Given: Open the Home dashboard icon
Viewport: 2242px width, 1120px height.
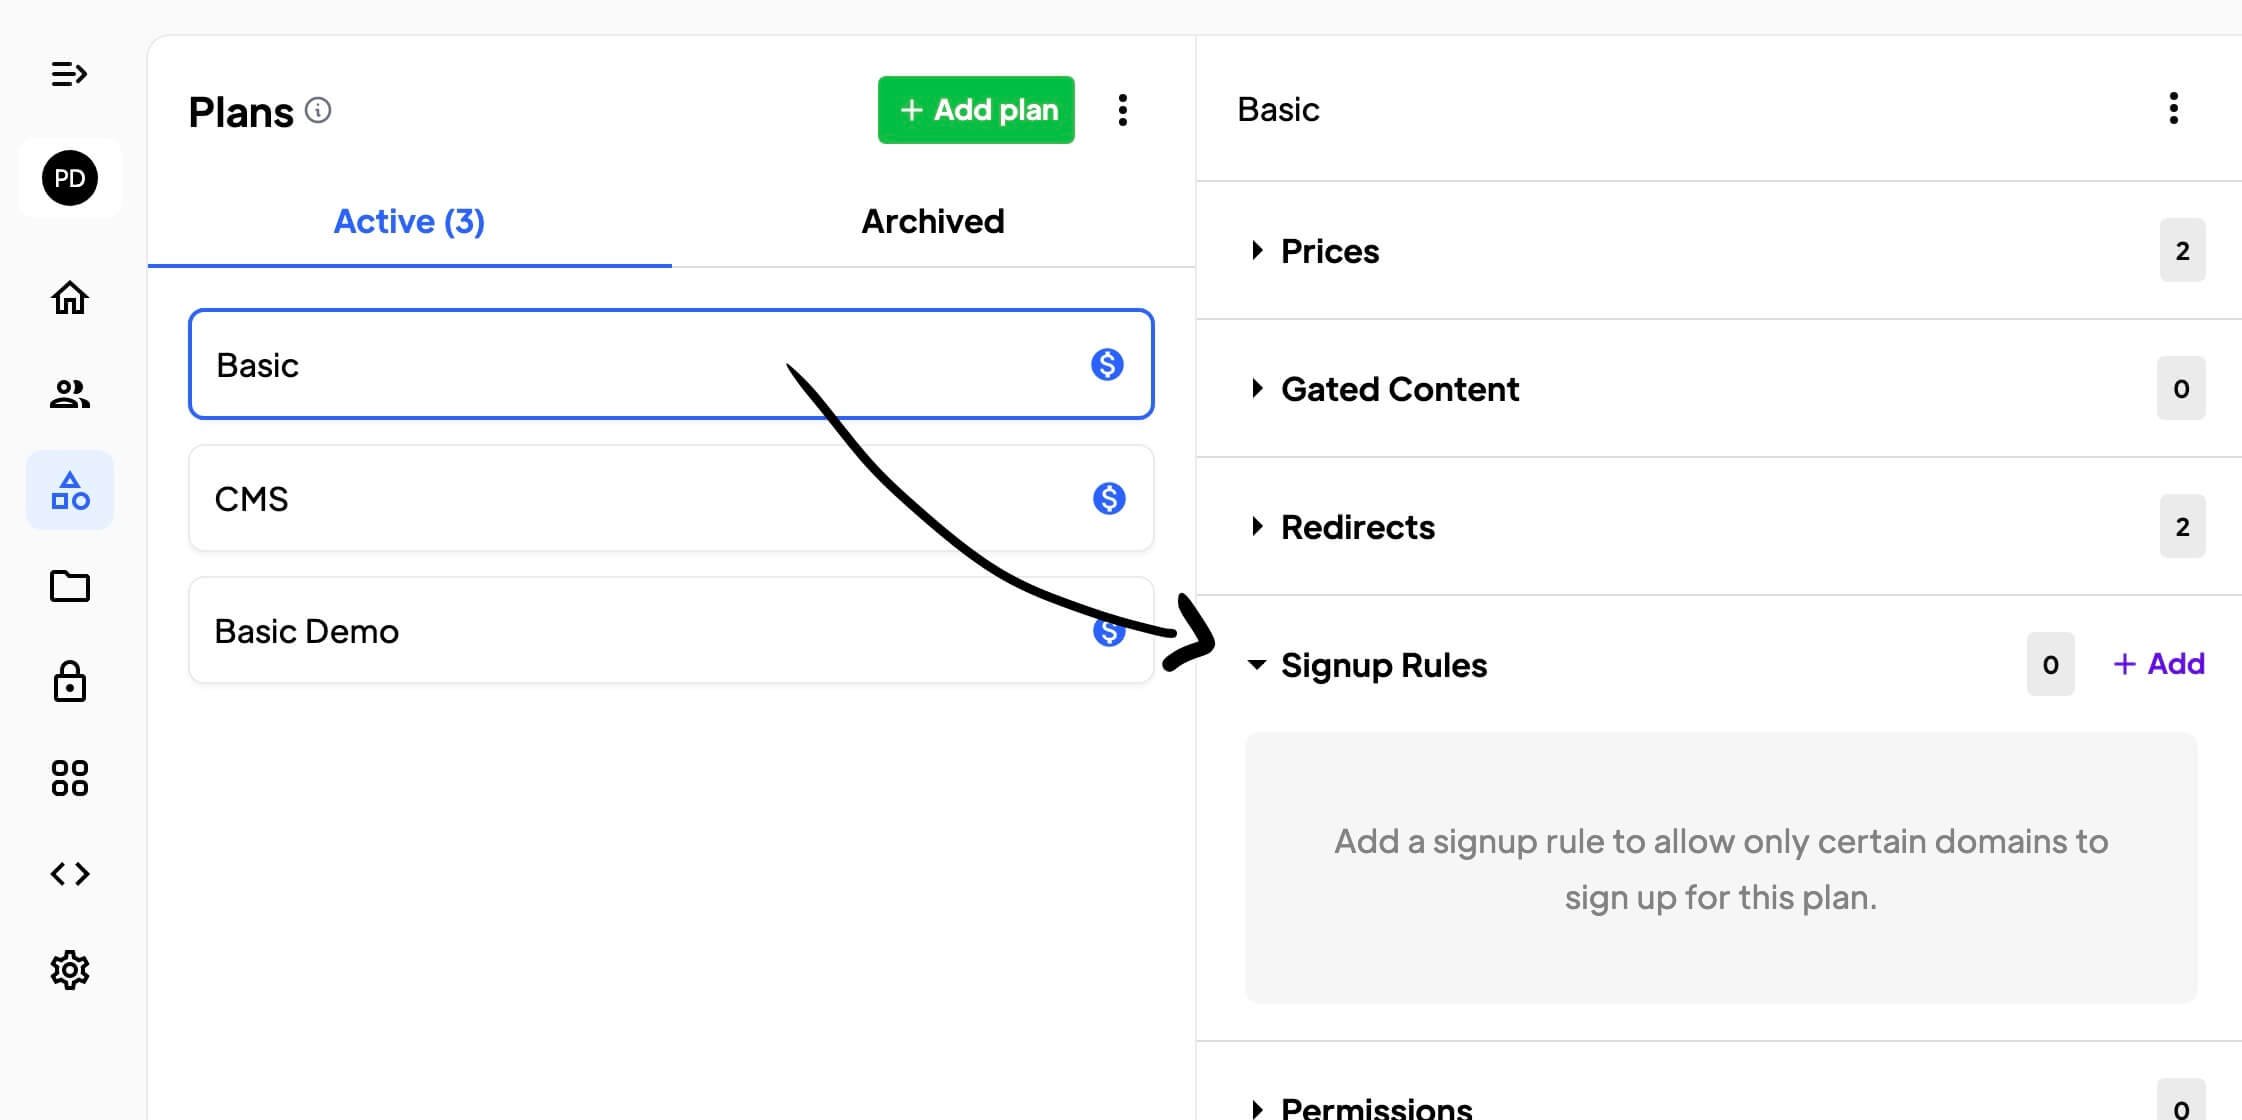Looking at the screenshot, I should coord(70,297).
